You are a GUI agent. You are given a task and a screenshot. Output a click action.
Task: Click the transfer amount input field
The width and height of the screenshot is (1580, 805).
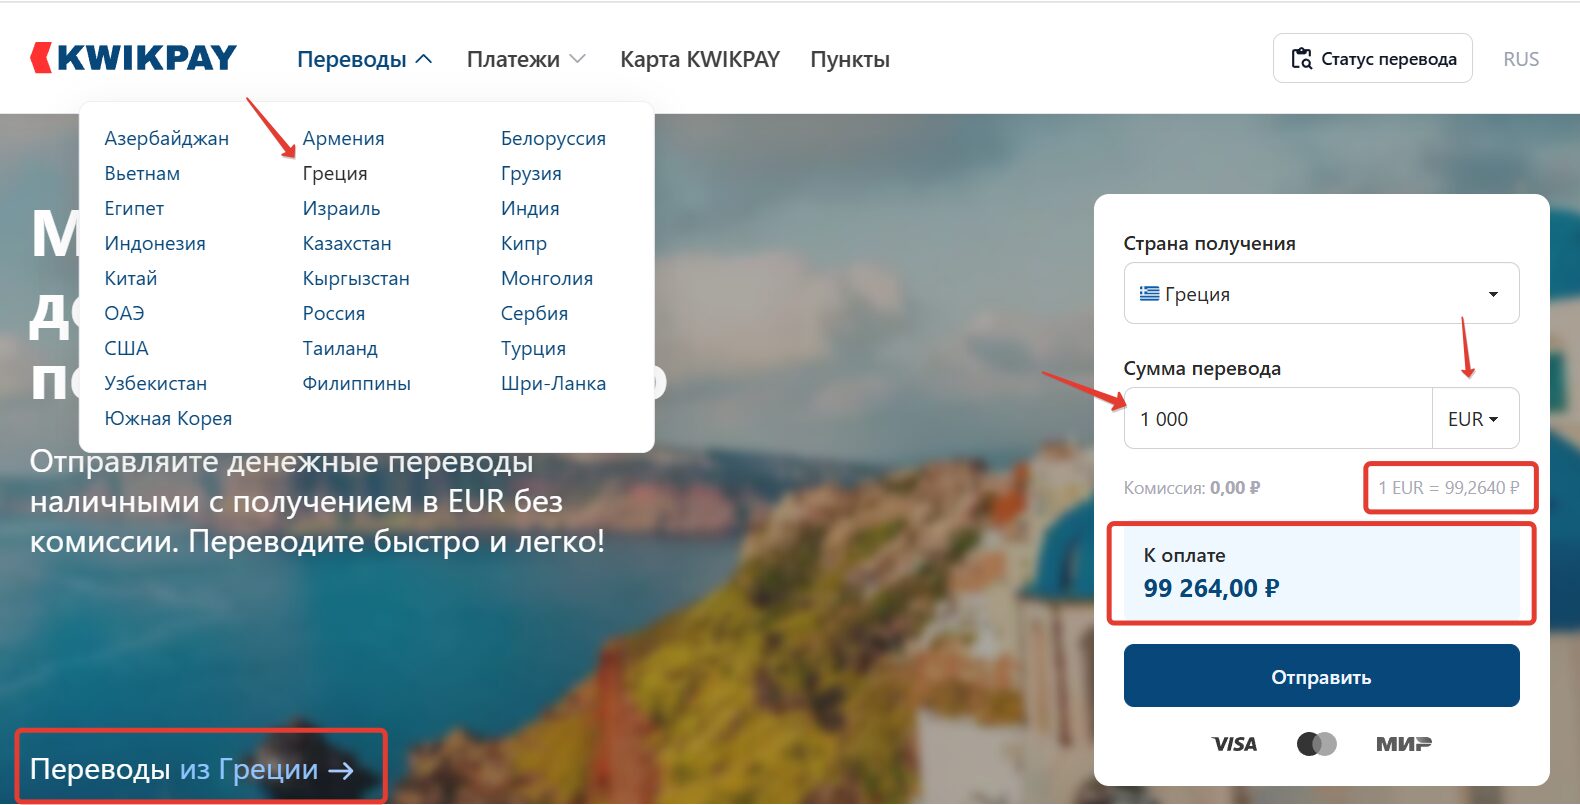click(x=1278, y=419)
